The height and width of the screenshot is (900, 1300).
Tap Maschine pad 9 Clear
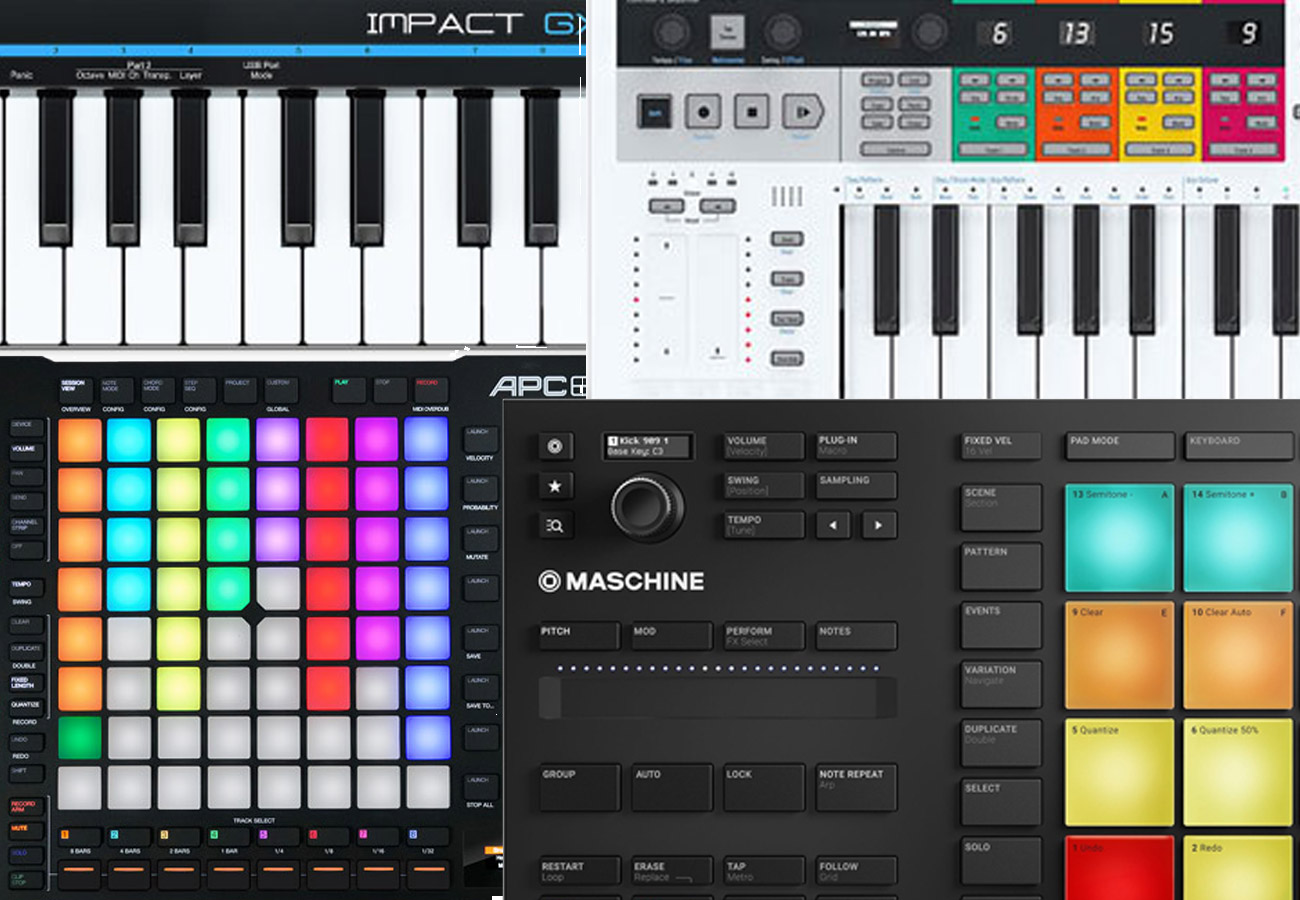1119,655
